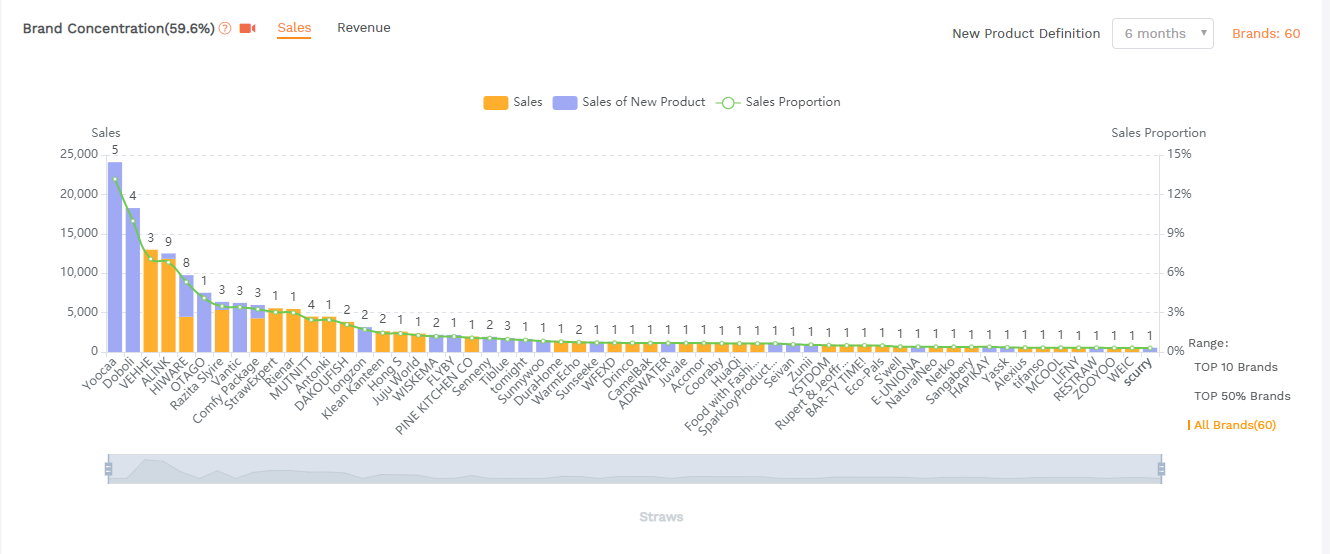The height and width of the screenshot is (554, 1330).
Task: Switch to the Revenue tab
Action: [x=363, y=28]
